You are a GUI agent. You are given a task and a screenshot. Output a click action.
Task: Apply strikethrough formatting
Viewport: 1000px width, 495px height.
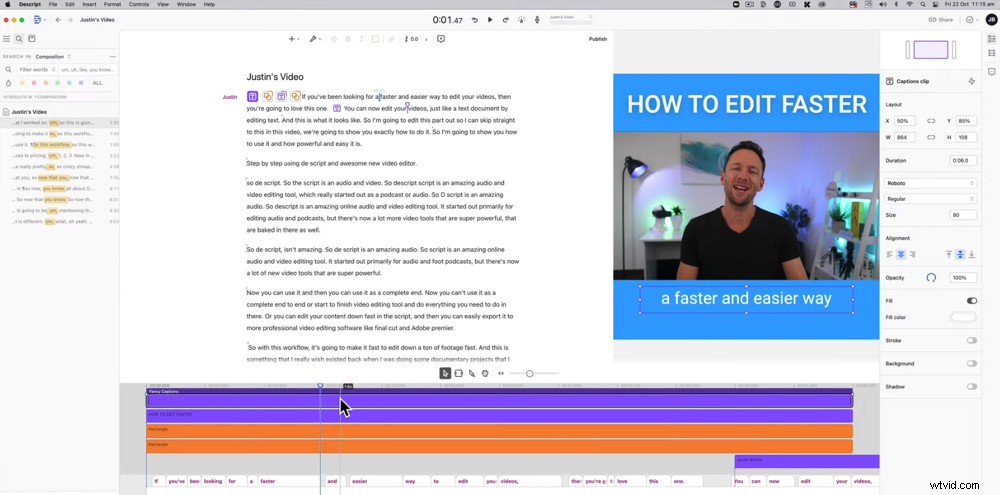click(334, 39)
